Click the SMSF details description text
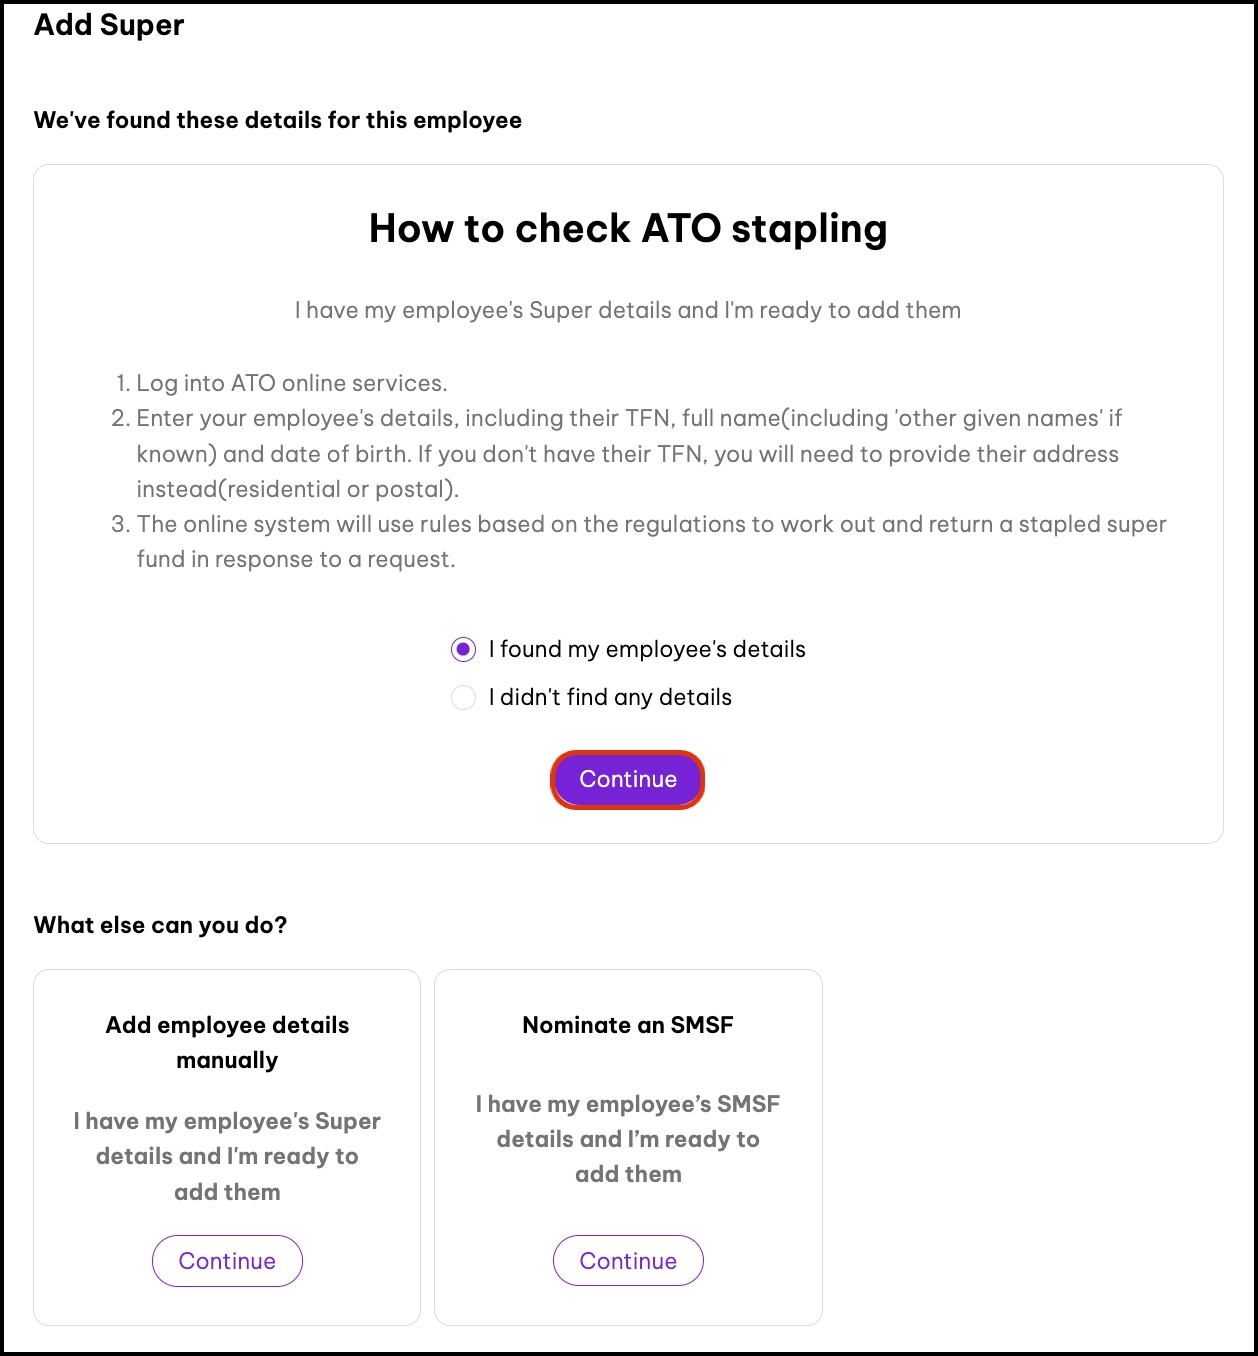The height and width of the screenshot is (1356, 1258). (x=628, y=1139)
